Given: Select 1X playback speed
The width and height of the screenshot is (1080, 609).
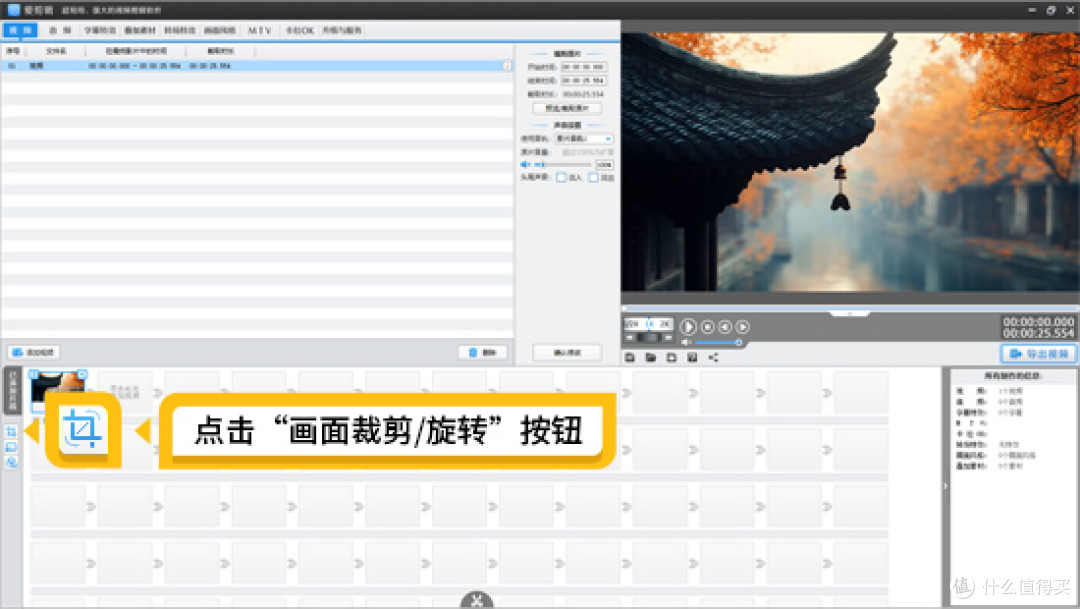Looking at the screenshot, I should click(x=650, y=324).
